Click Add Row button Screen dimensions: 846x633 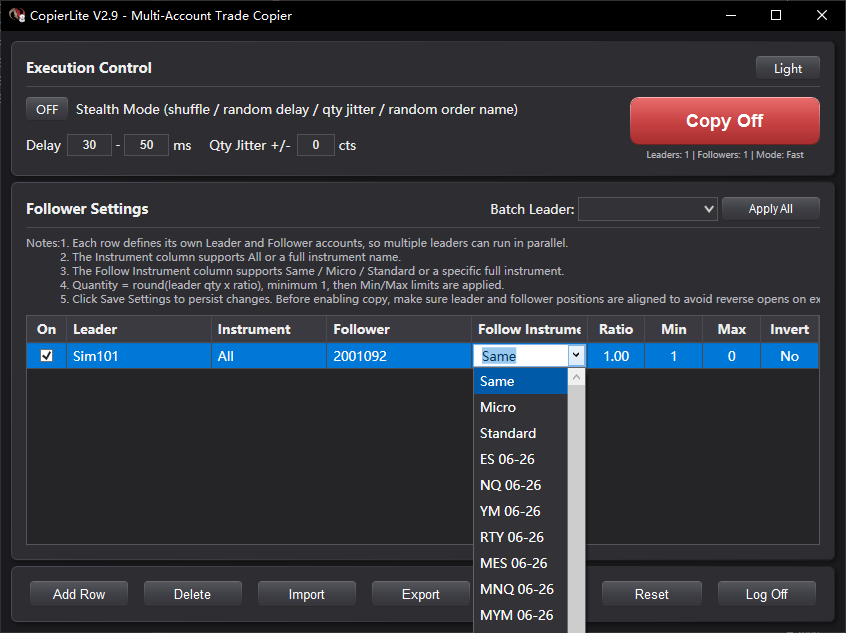[x=79, y=594]
